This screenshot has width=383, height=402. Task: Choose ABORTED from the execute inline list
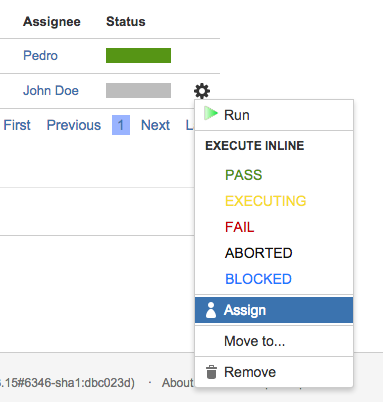click(259, 253)
